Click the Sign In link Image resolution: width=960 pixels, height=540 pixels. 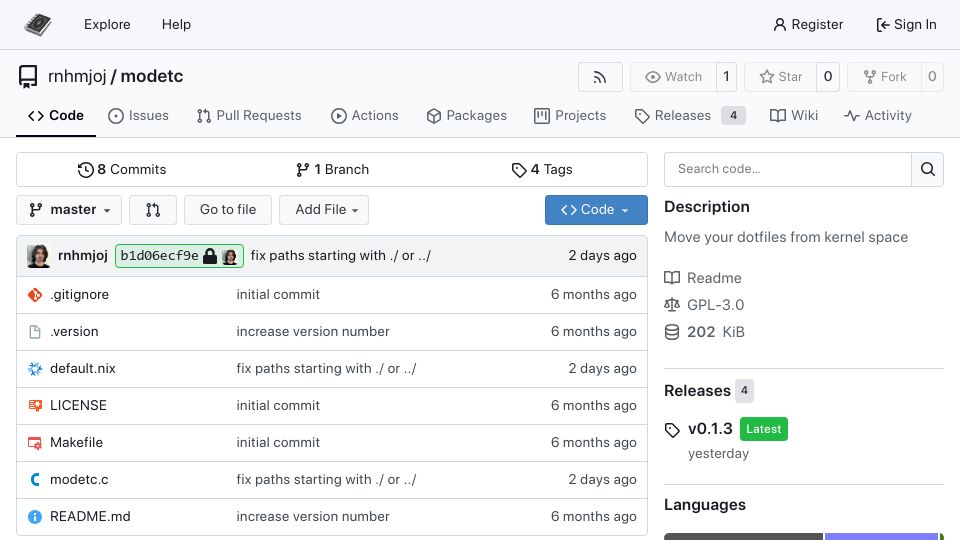(906, 24)
